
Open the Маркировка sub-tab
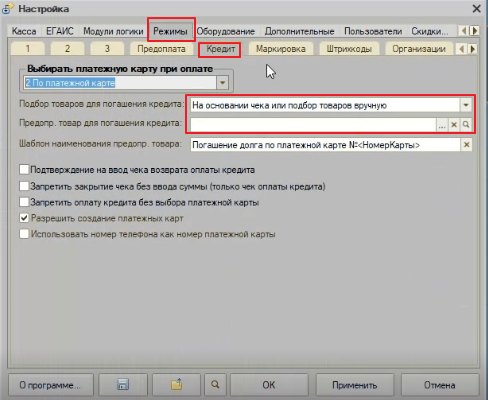tap(281, 49)
